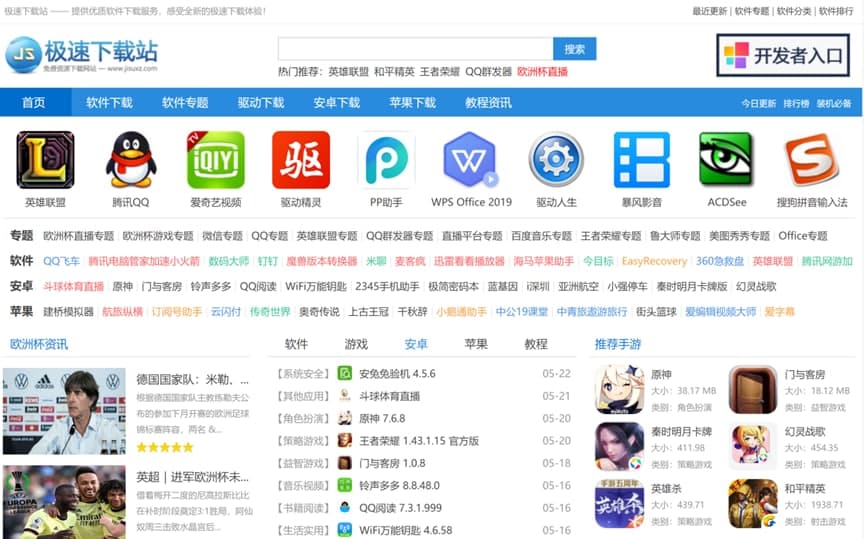Open the 搜狗拼音输入法 icon
The height and width of the screenshot is (539, 864).
coord(811,160)
